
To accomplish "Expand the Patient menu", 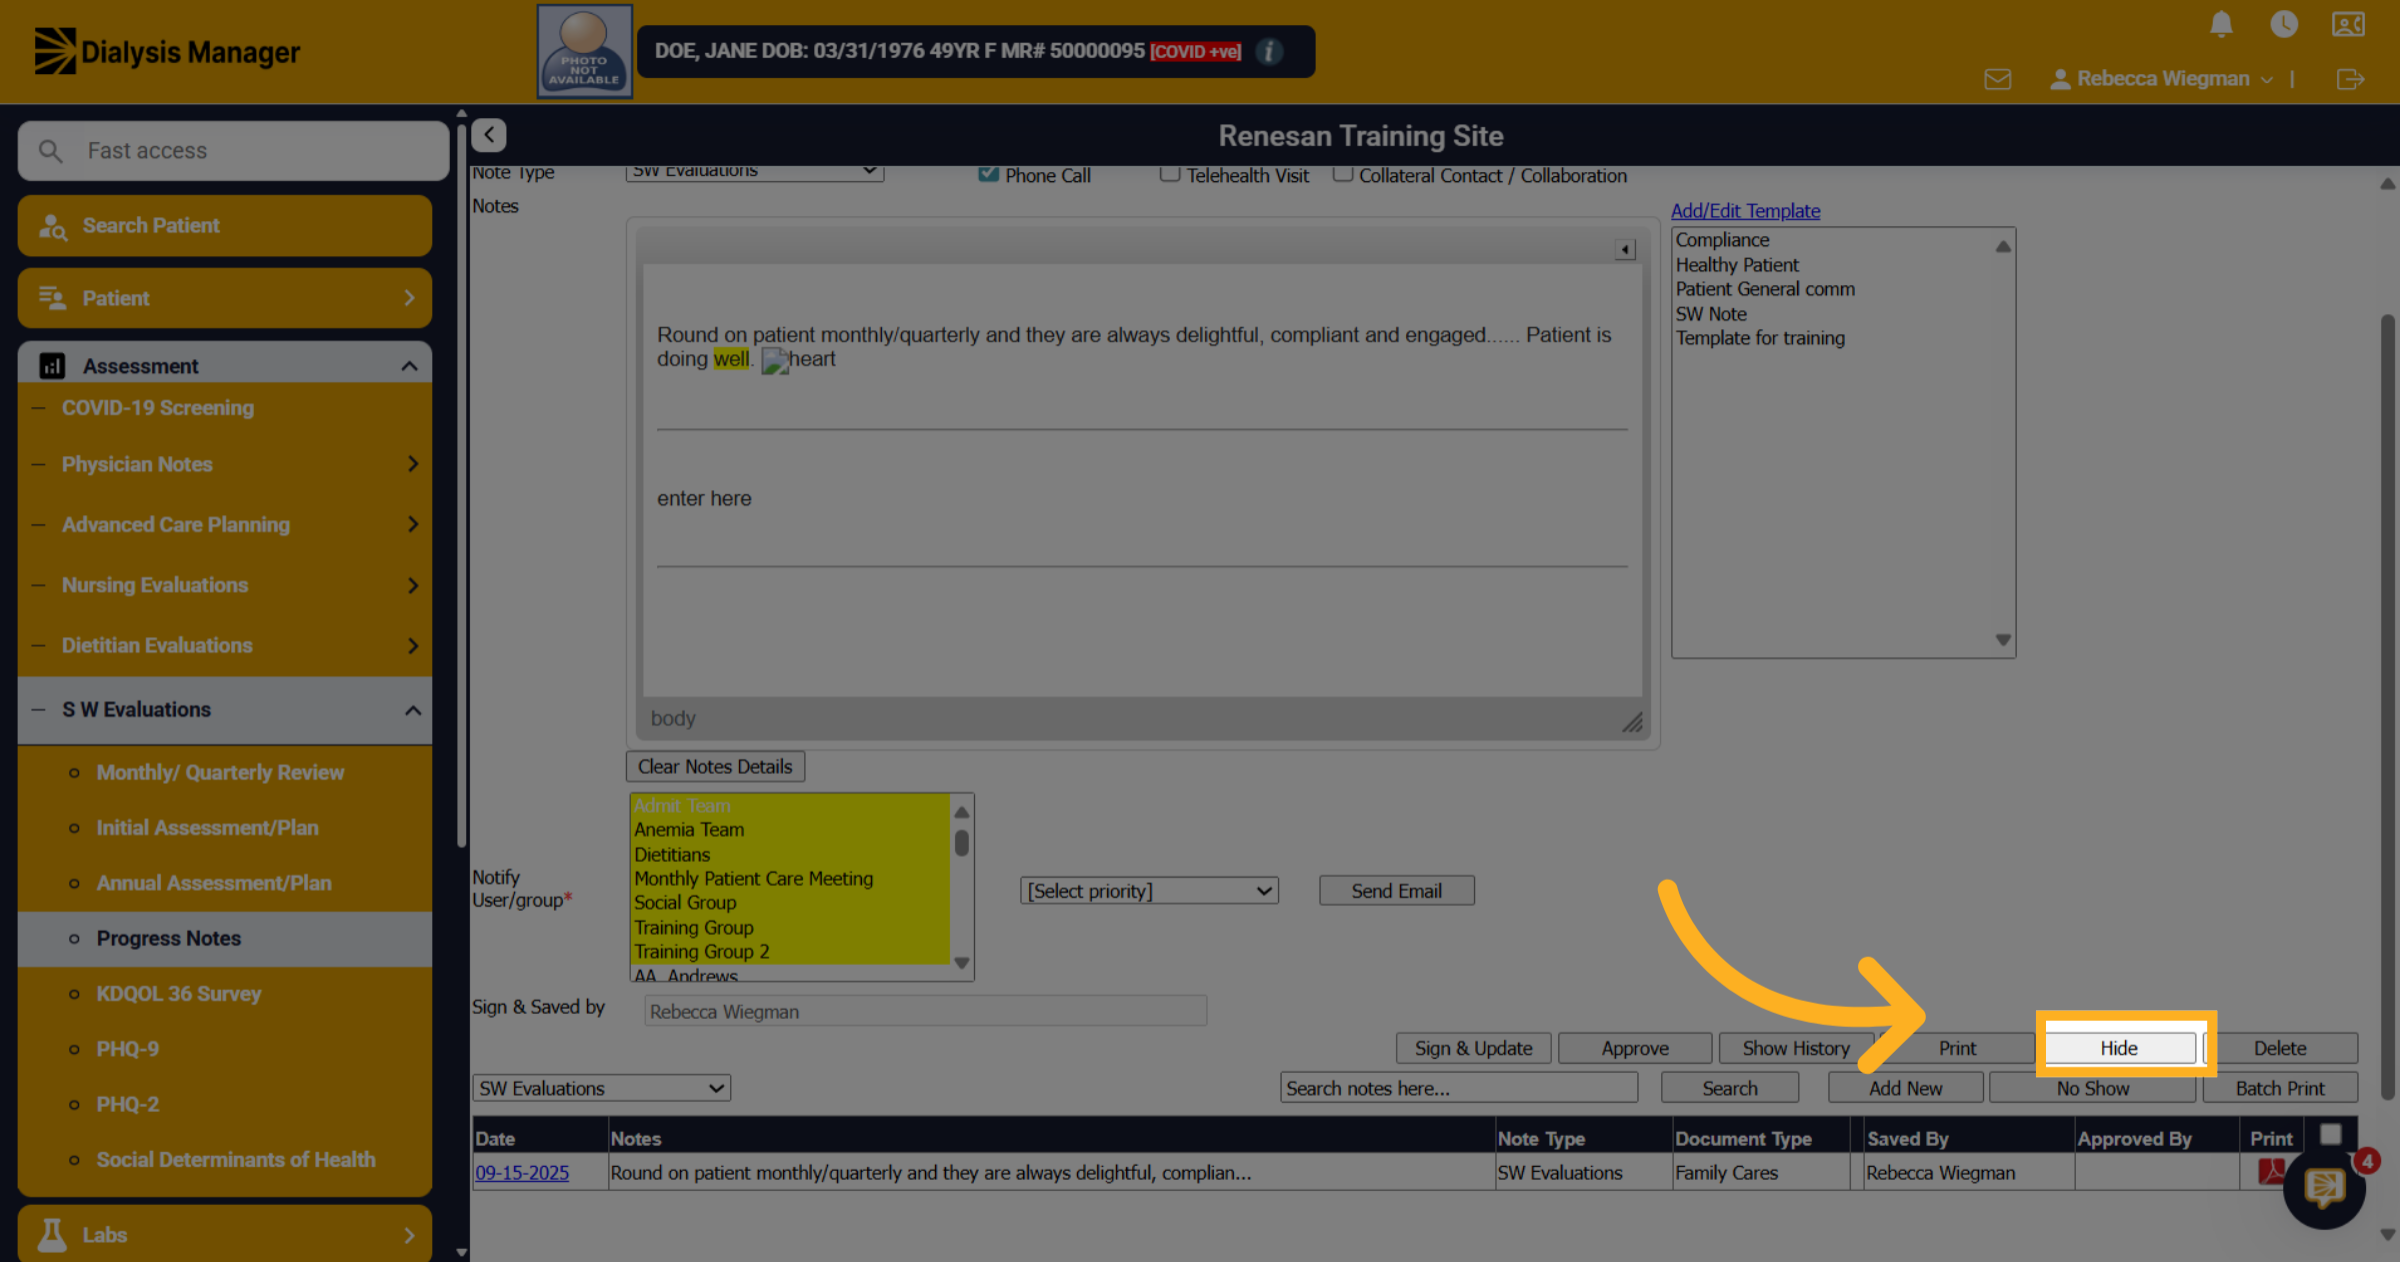I will (x=225, y=298).
